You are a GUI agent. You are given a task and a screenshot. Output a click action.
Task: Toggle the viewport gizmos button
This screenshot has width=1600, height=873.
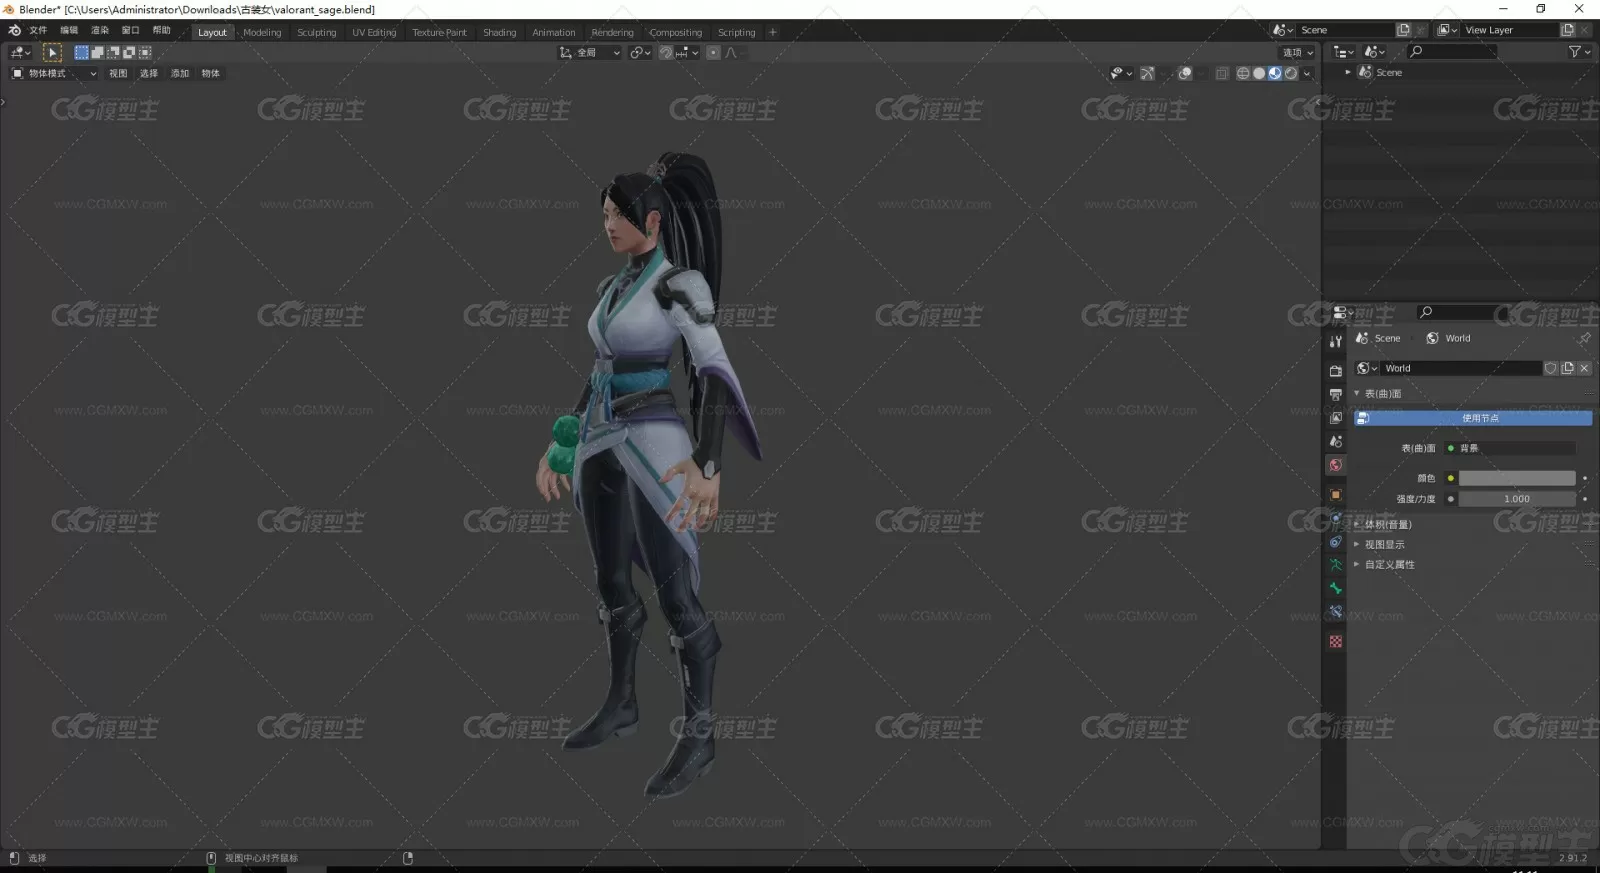(x=1147, y=73)
